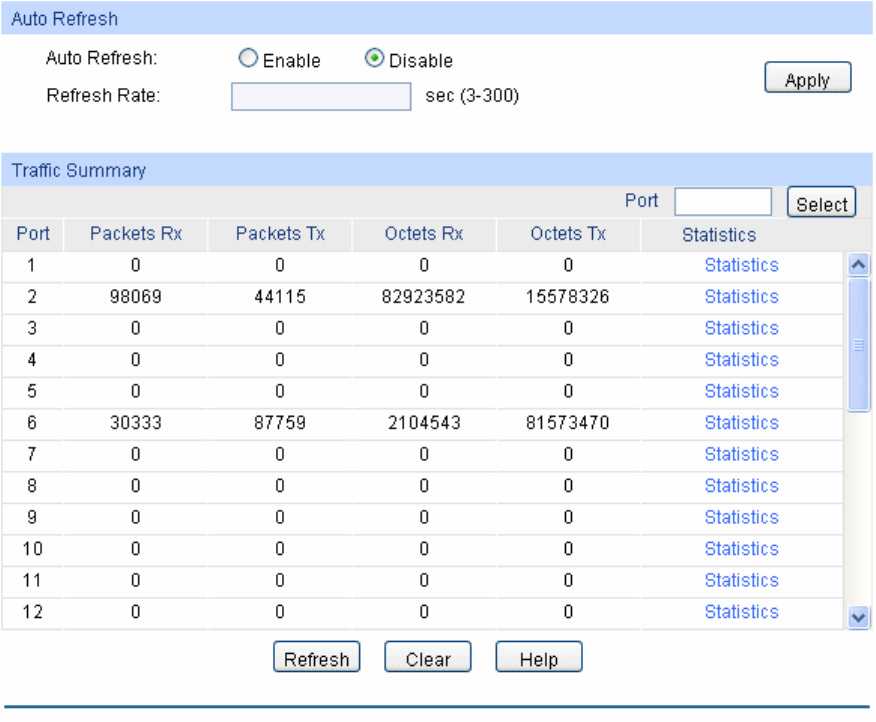Open Statistics link for port 1
This screenshot has height=722, width=876.
741,265
